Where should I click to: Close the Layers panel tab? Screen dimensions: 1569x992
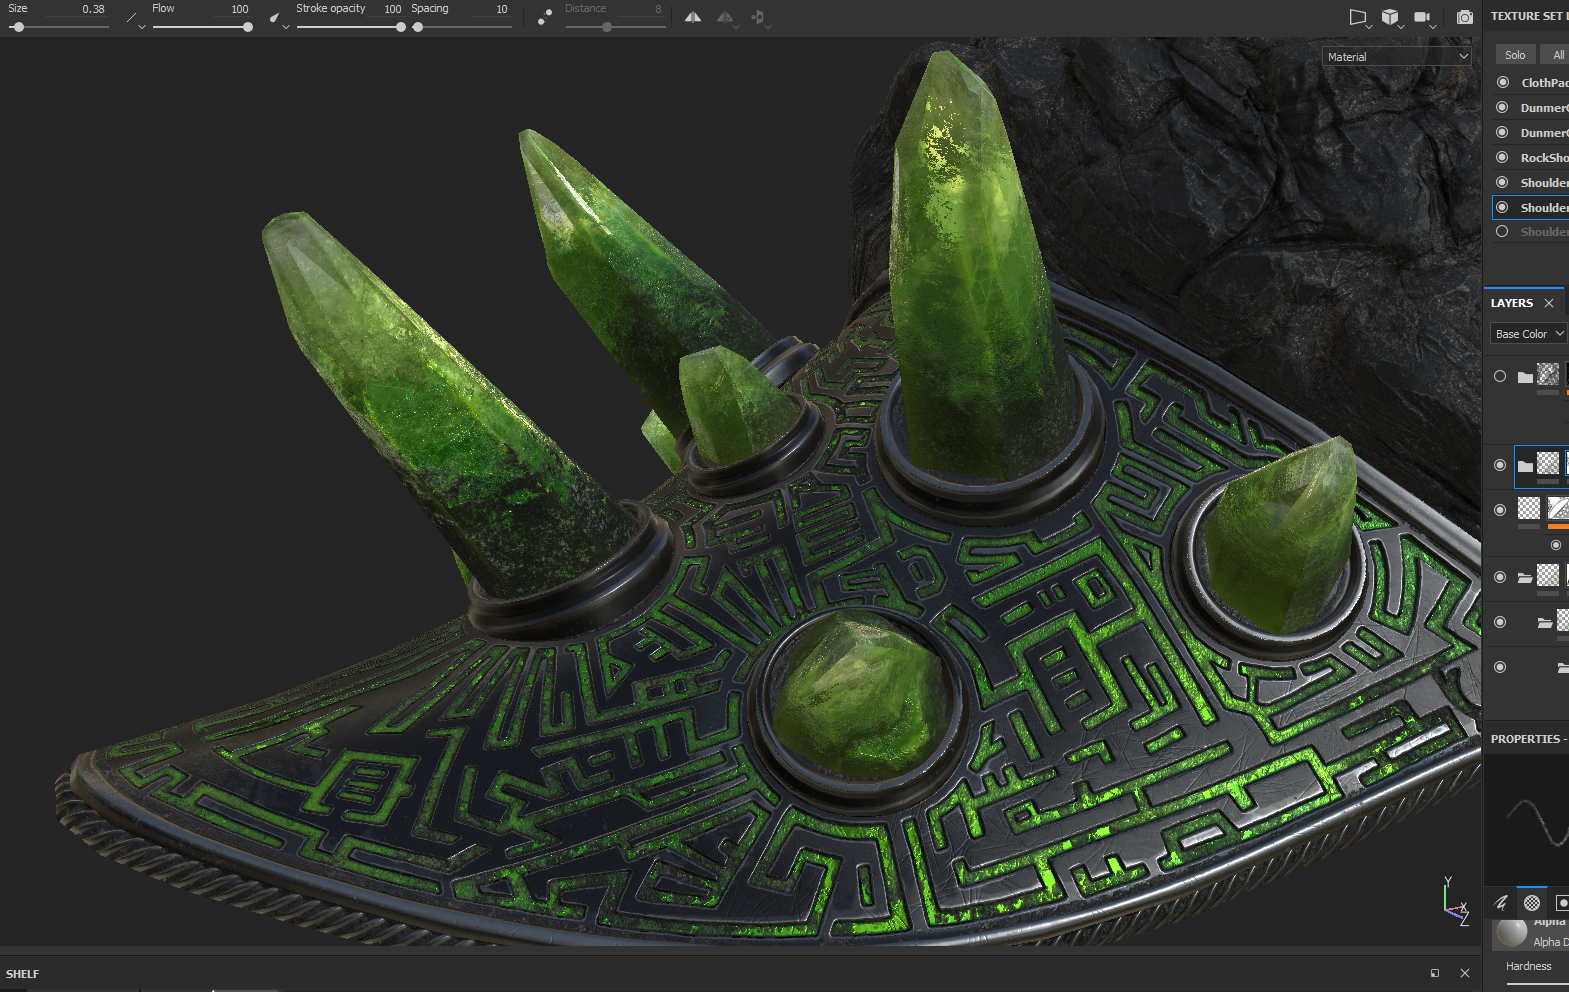click(x=1549, y=303)
